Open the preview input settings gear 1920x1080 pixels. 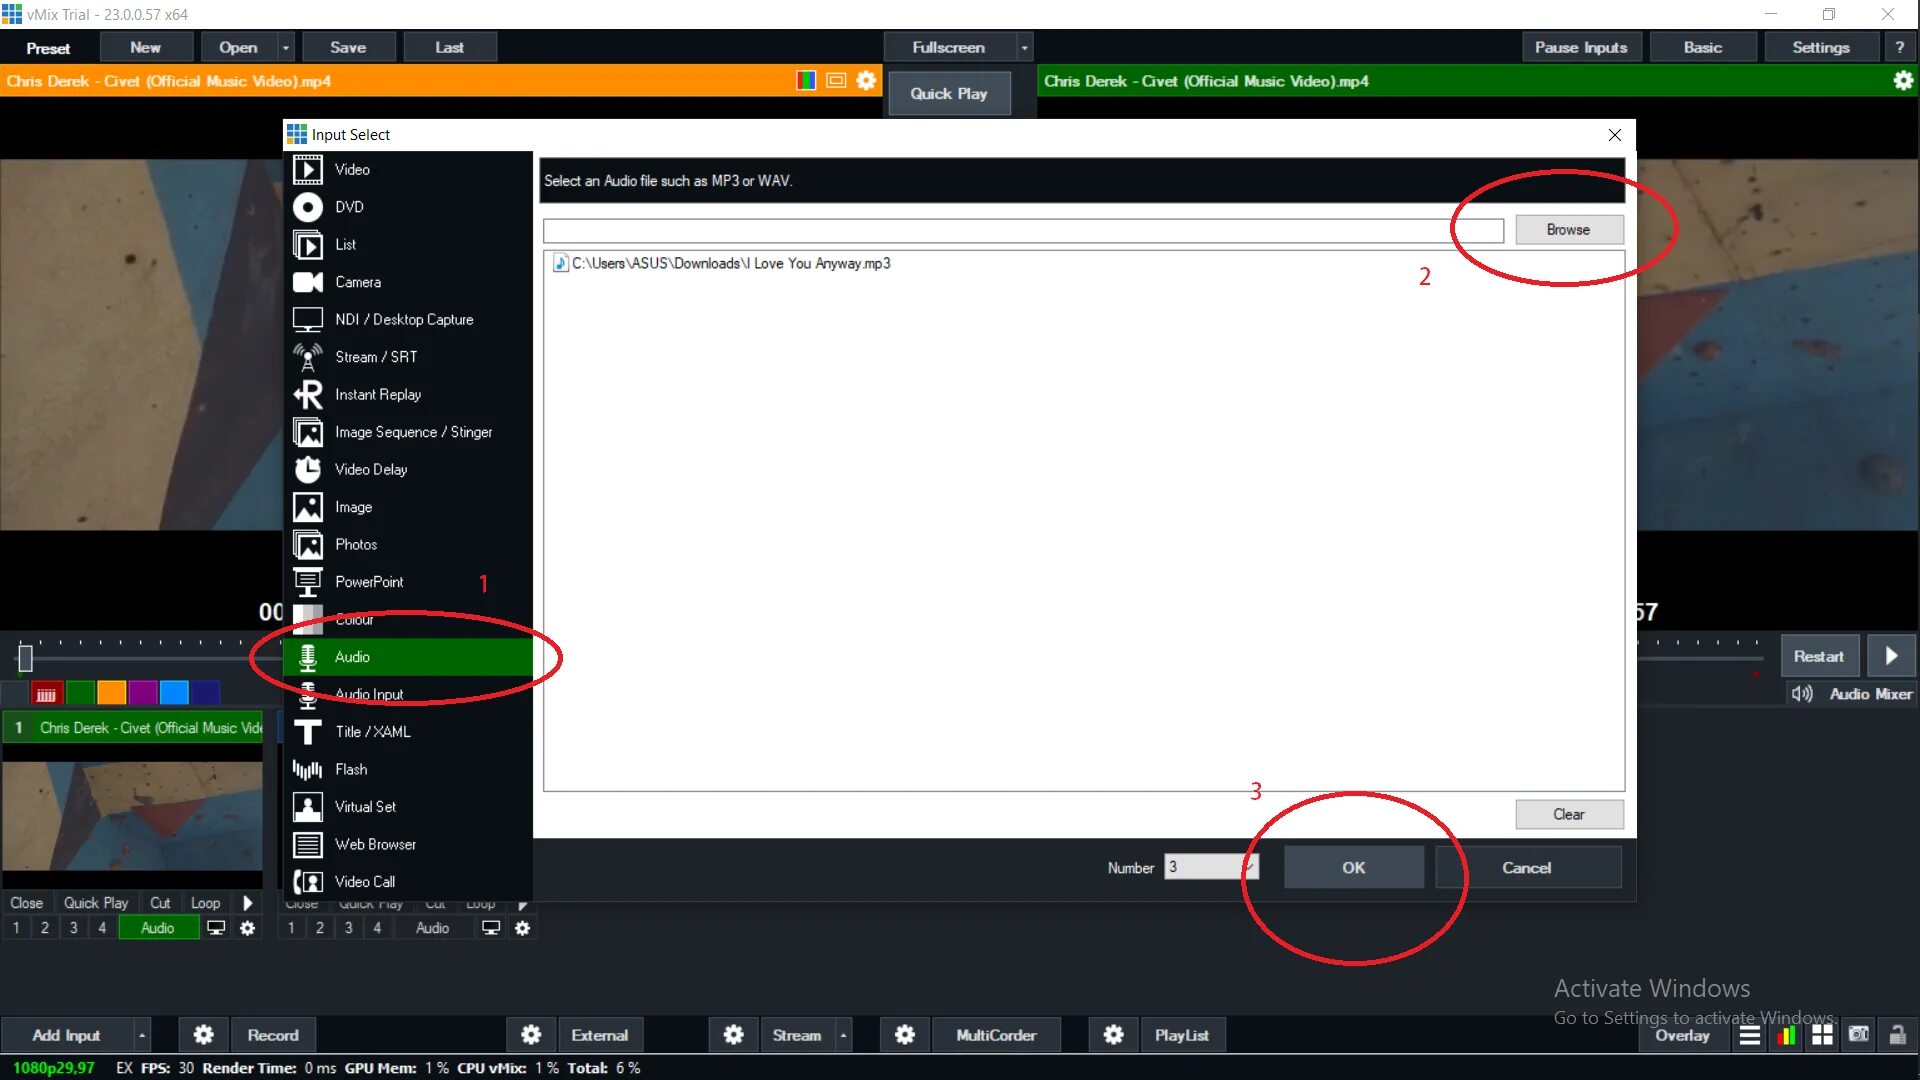point(866,81)
